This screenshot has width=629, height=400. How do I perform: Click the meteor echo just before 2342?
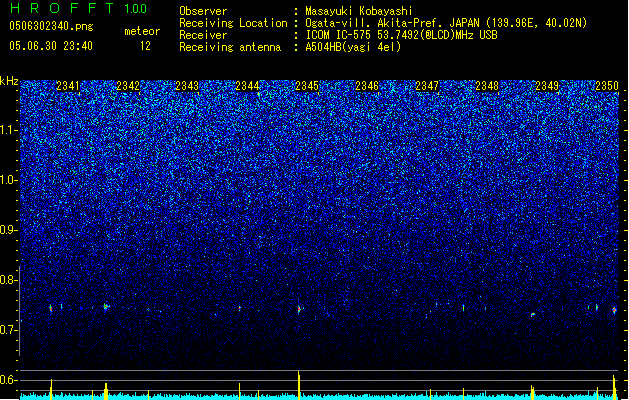click(106, 307)
